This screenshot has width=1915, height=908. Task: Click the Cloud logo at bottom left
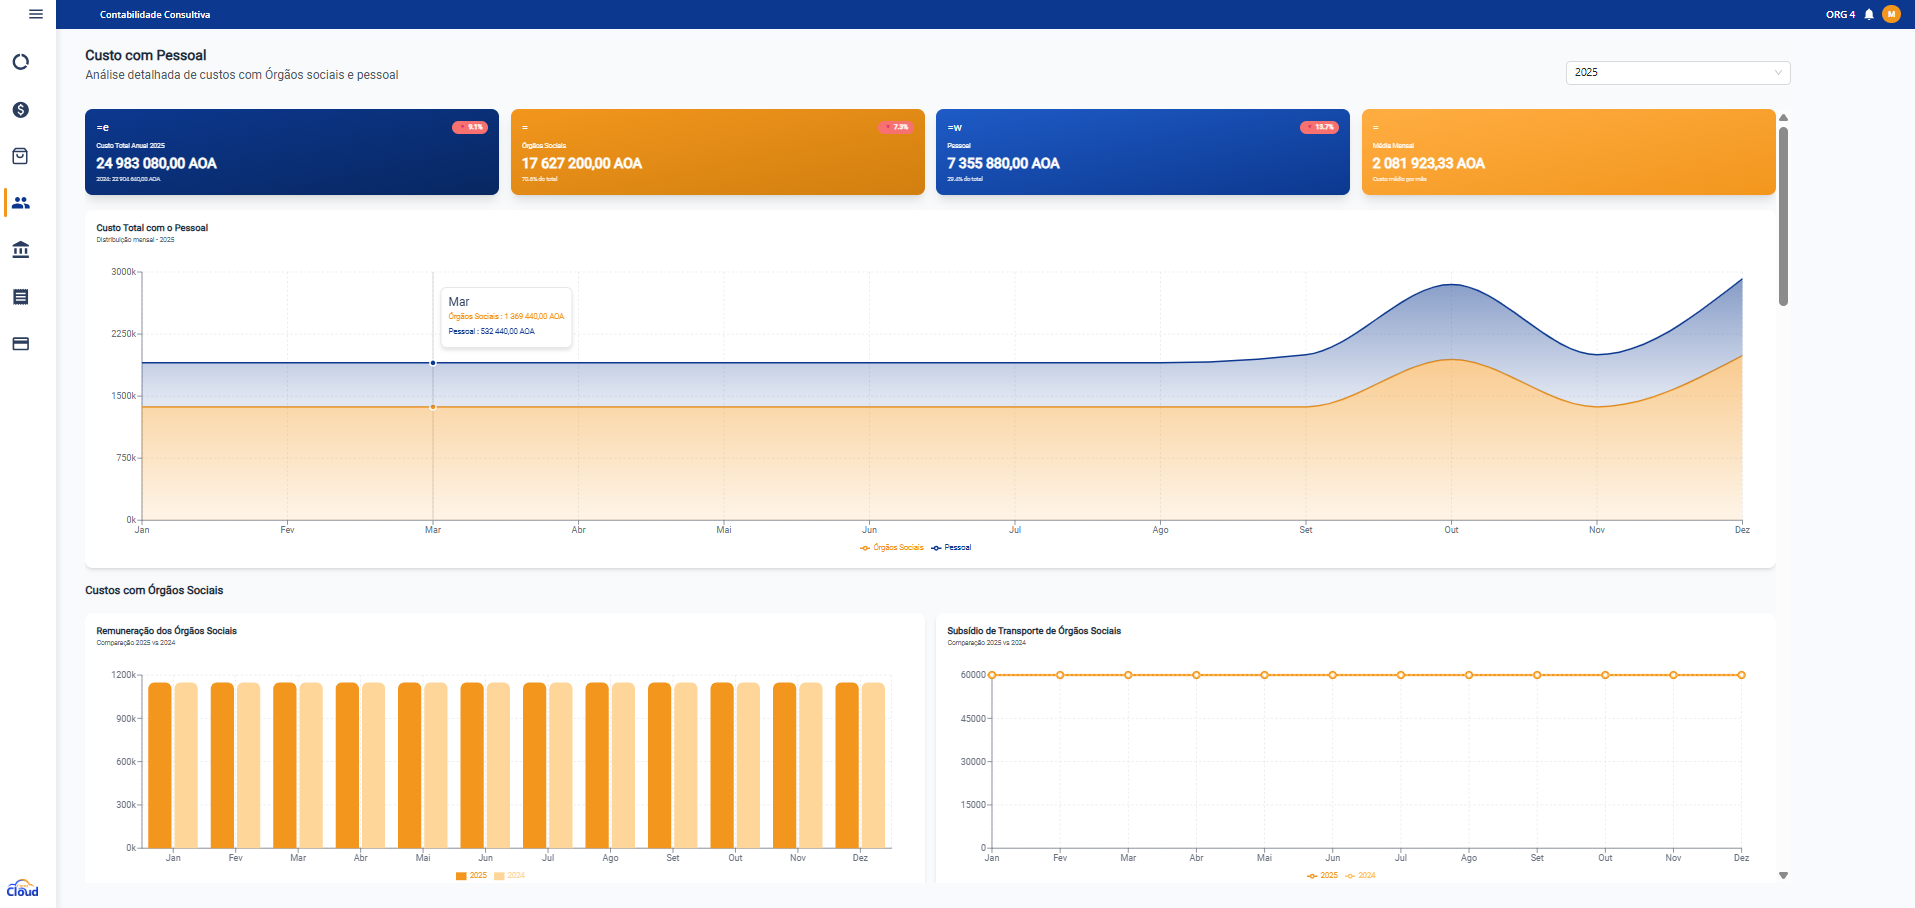point(20,888)
